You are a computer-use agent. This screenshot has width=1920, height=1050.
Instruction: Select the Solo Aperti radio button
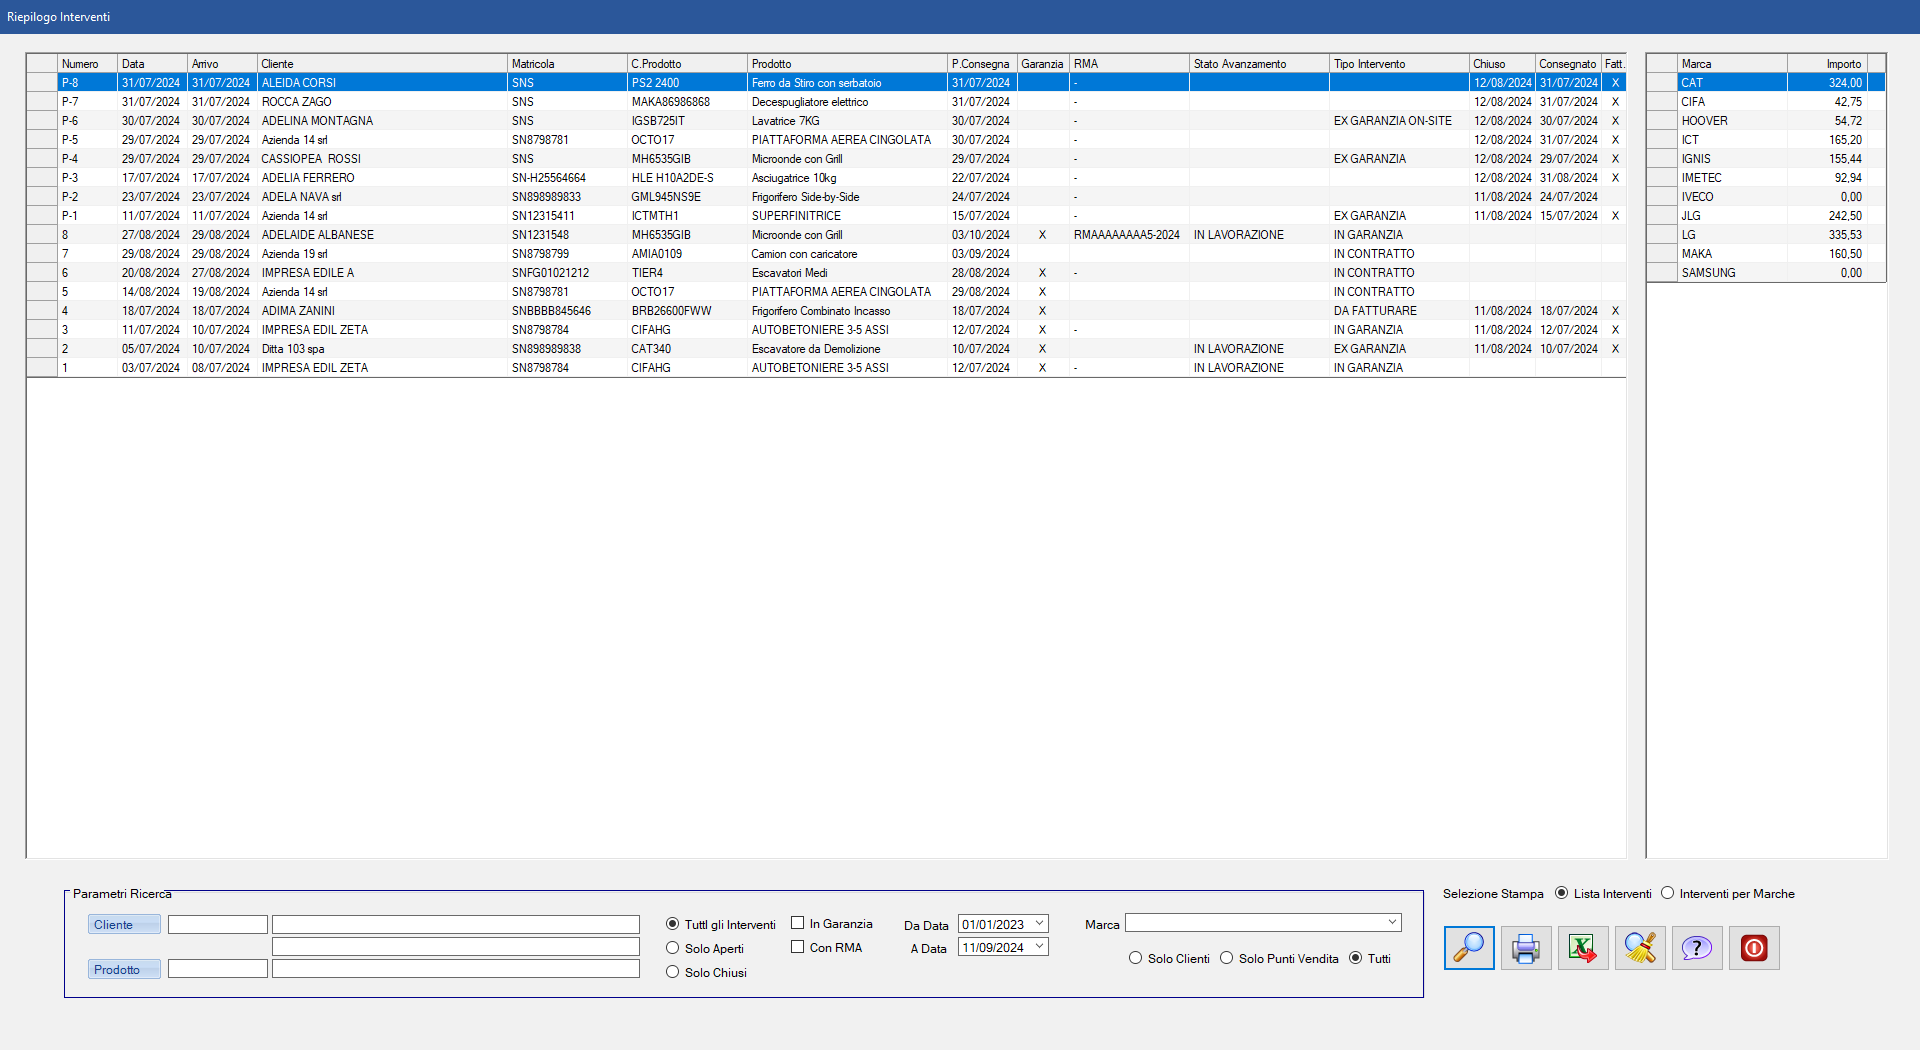coord(673,949)
